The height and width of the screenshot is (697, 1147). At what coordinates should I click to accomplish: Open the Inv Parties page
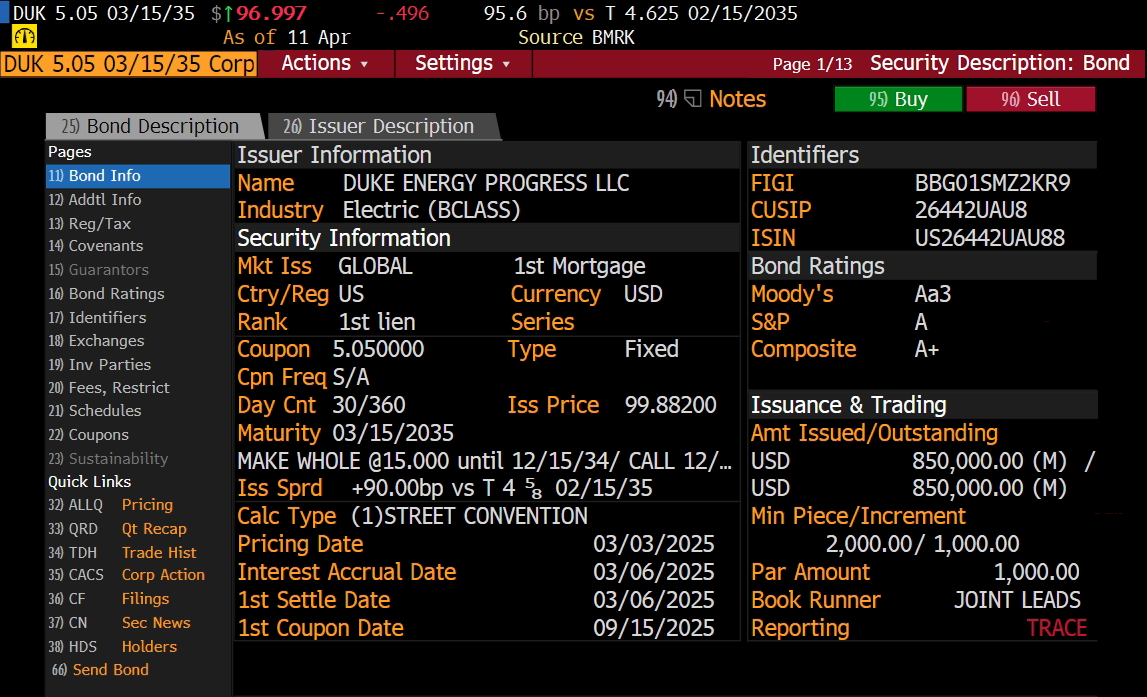(x=99, y=364)
